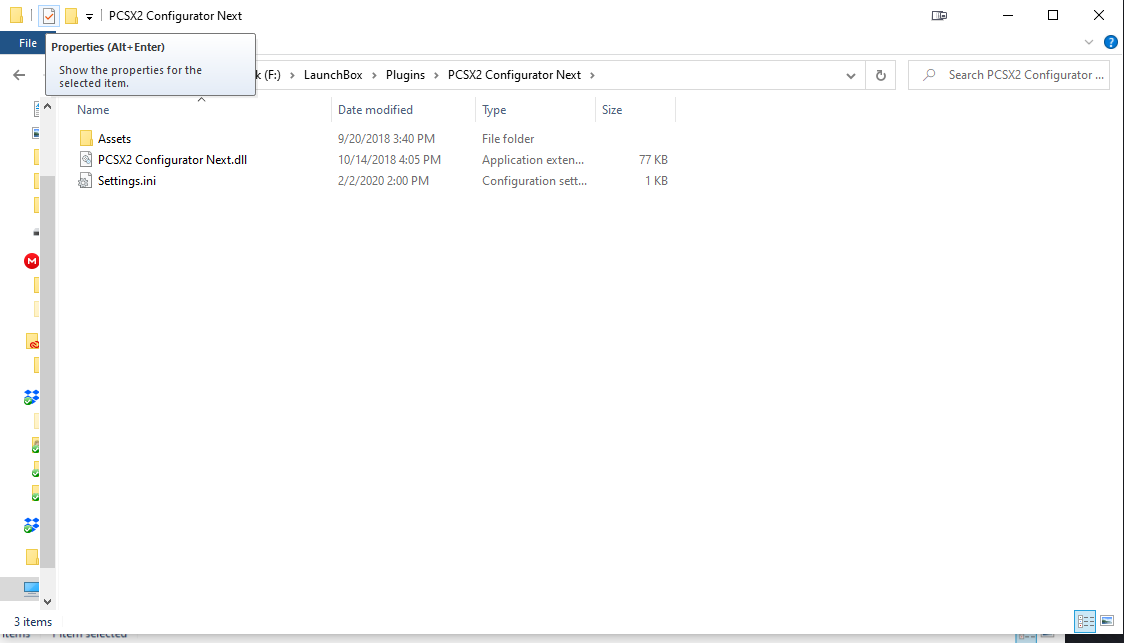The width and height of the screenshot is (1124, 643).
Task: Open the File menu
Action: click(27, 43)
